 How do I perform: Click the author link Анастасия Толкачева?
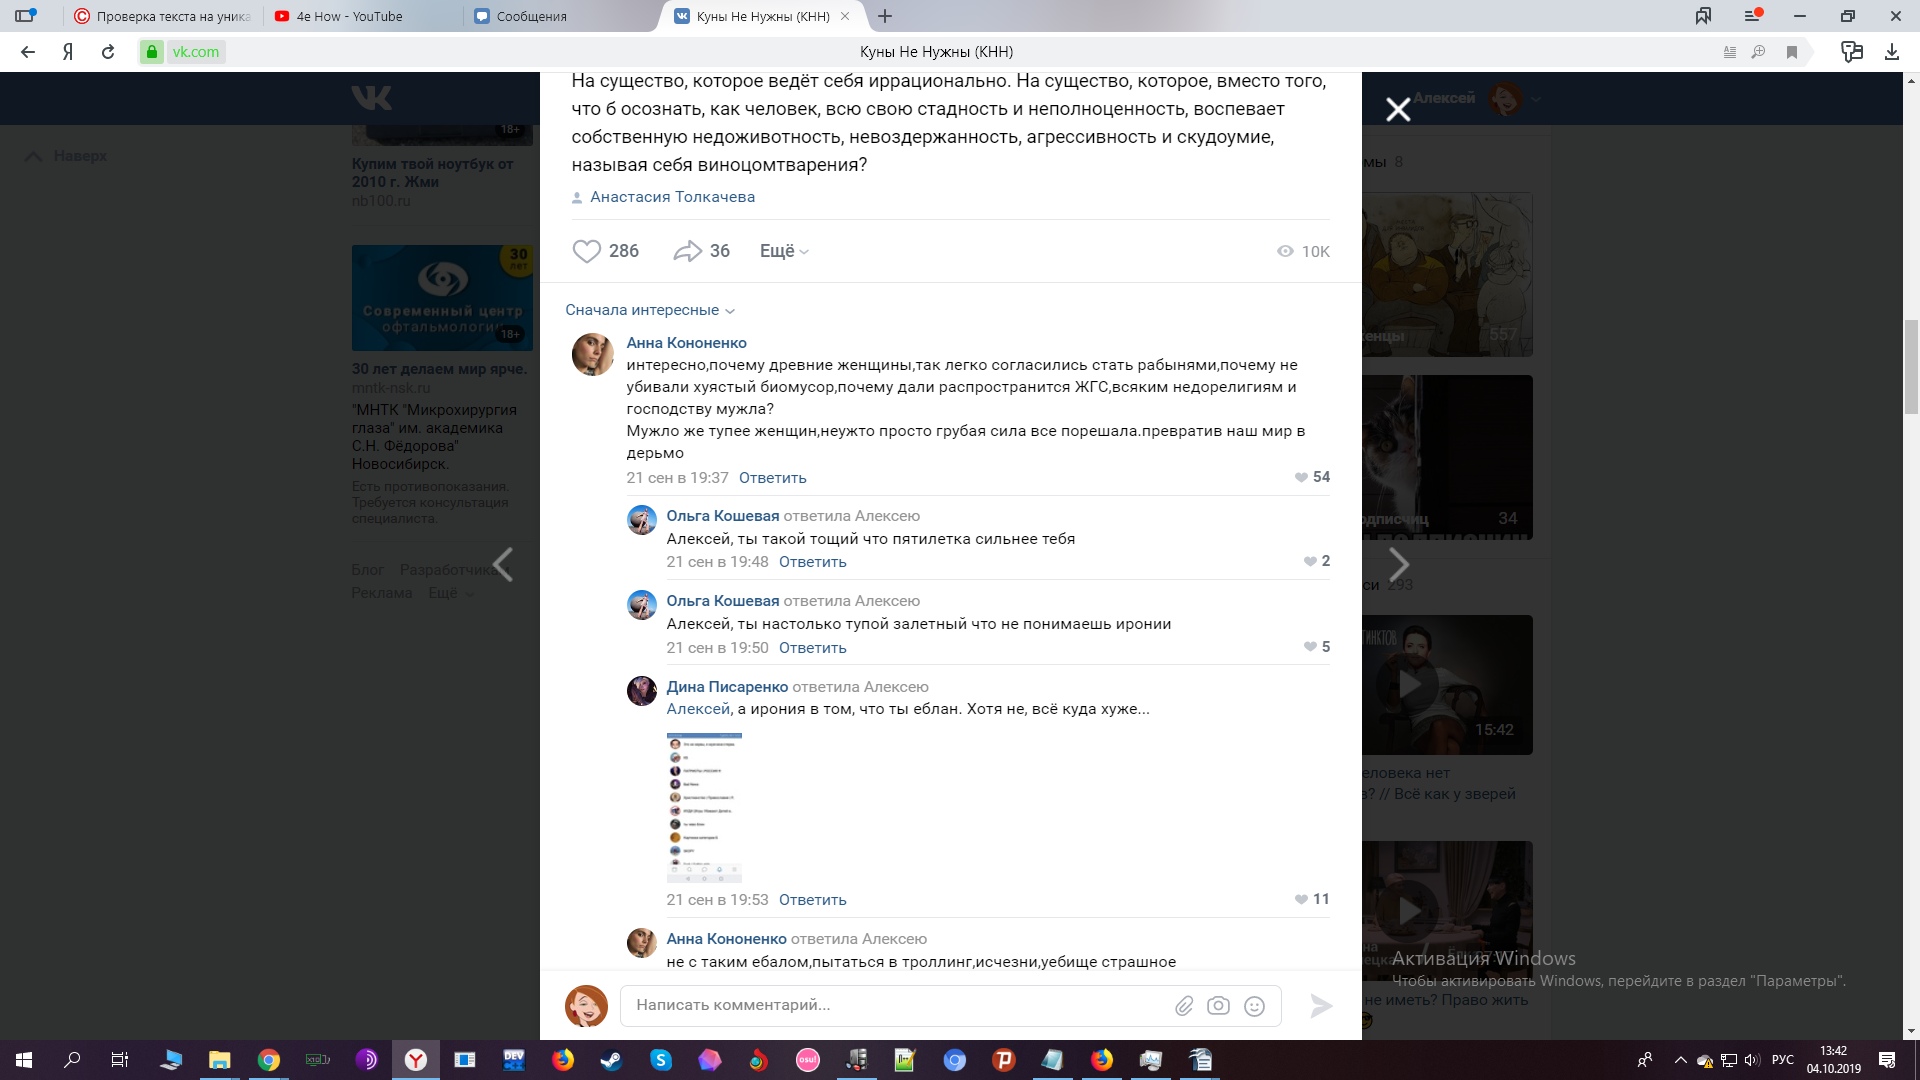672,197
